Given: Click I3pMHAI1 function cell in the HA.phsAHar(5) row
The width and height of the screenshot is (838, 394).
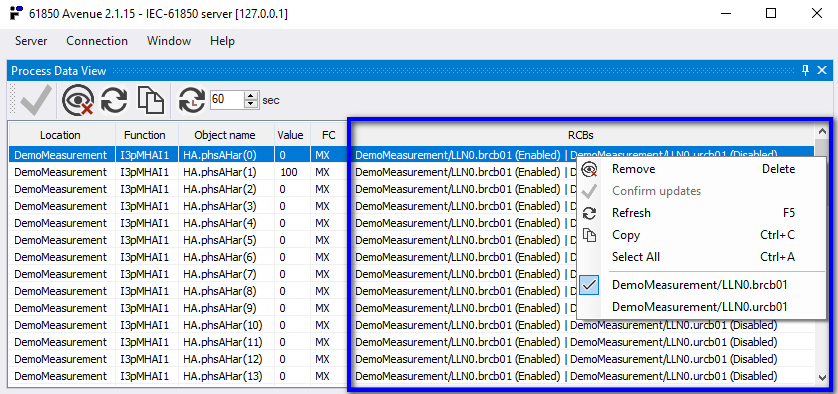Looking at the screenshot, I should [x=147, y=240].
